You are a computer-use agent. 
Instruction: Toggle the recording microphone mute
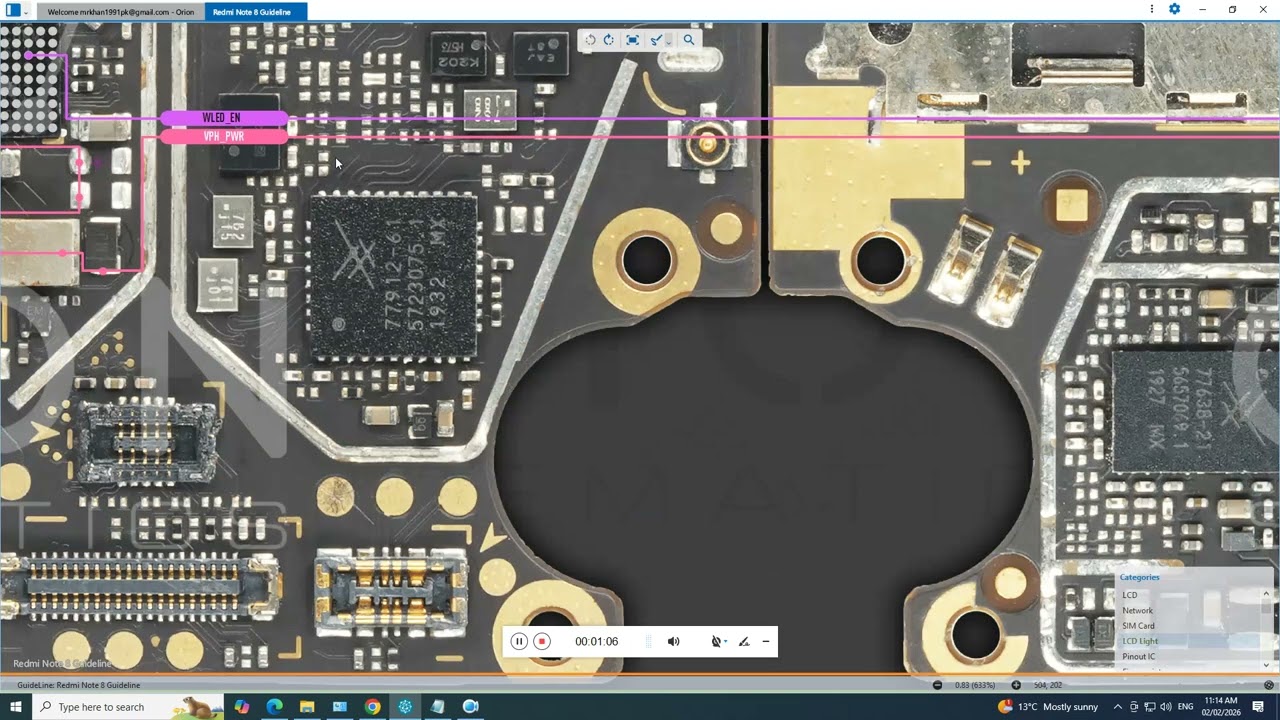pyautogui.click(x=716, y=642)
